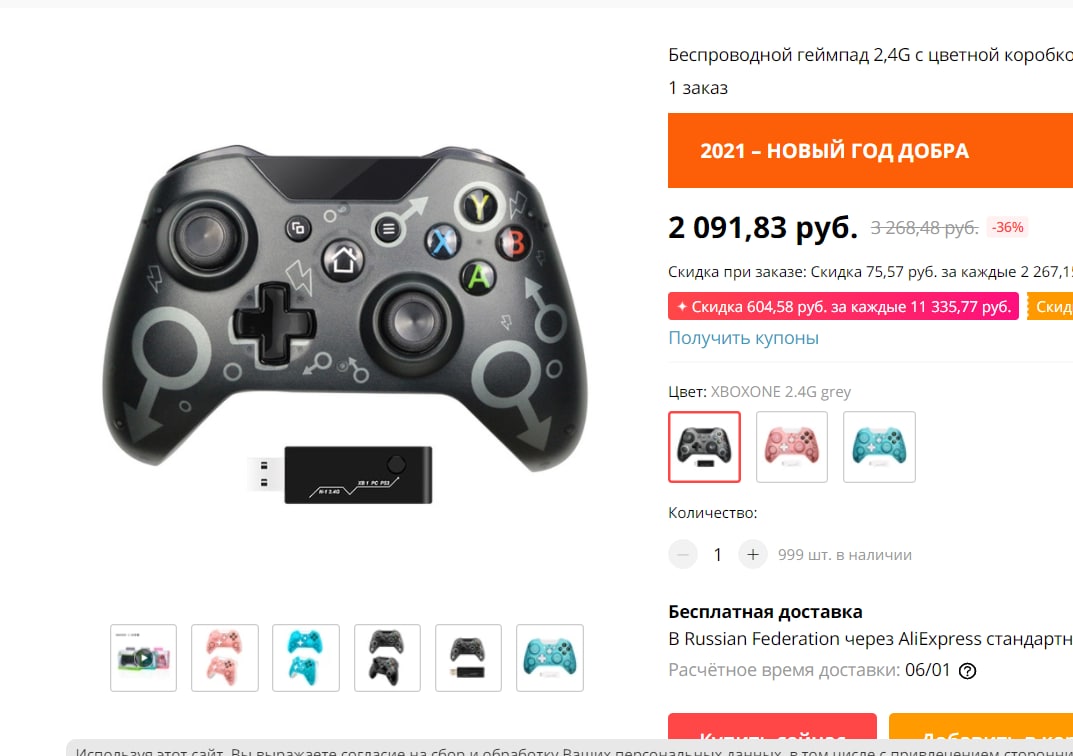Viewport: 1073px width, 756px height.
Task: Click the 2021 – НОВЫЙ ГОД ДОБРА banner
Action: [x=870, y=151]
